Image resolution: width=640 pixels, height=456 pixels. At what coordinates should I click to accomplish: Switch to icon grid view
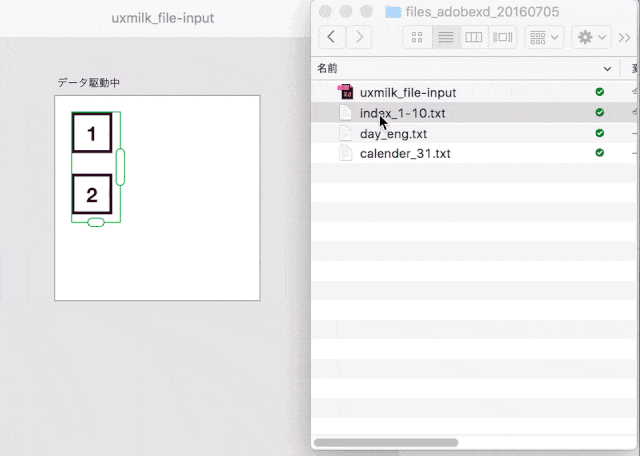417,38
